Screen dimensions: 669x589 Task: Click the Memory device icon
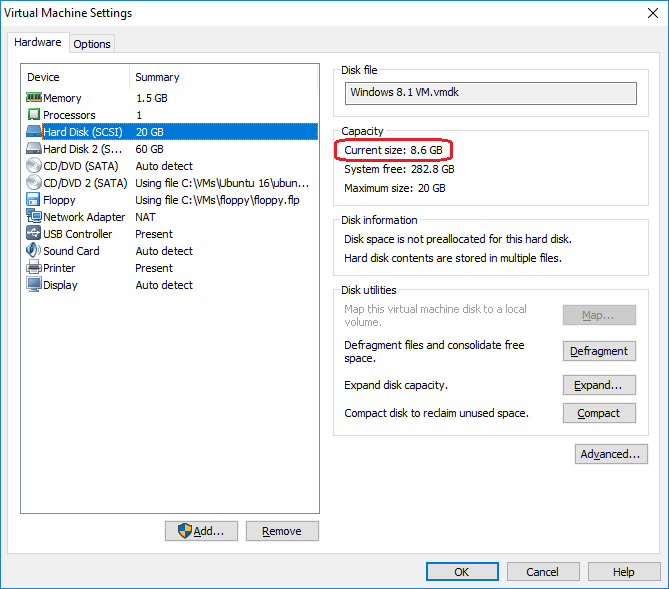click(x=34, y=97)
